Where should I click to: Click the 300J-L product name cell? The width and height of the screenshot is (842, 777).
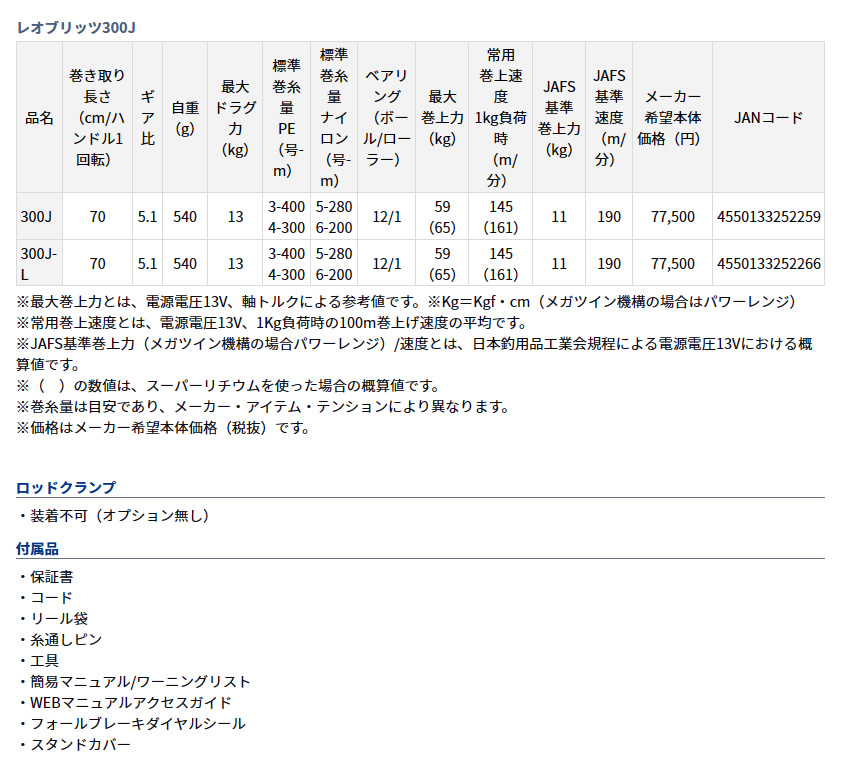39,263
